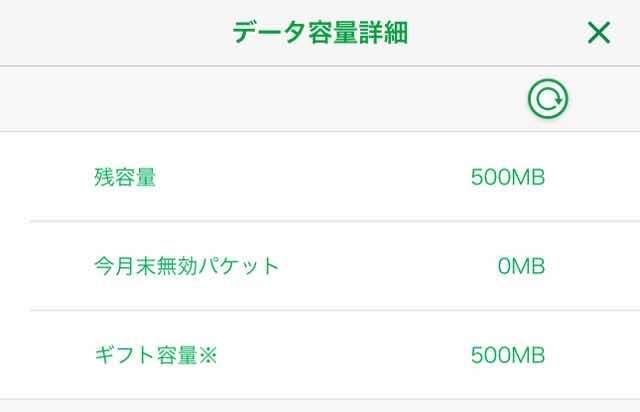Tap the 今月末 text in the middle row
This screenshot has width=640, height=412.
pos(125,267)
